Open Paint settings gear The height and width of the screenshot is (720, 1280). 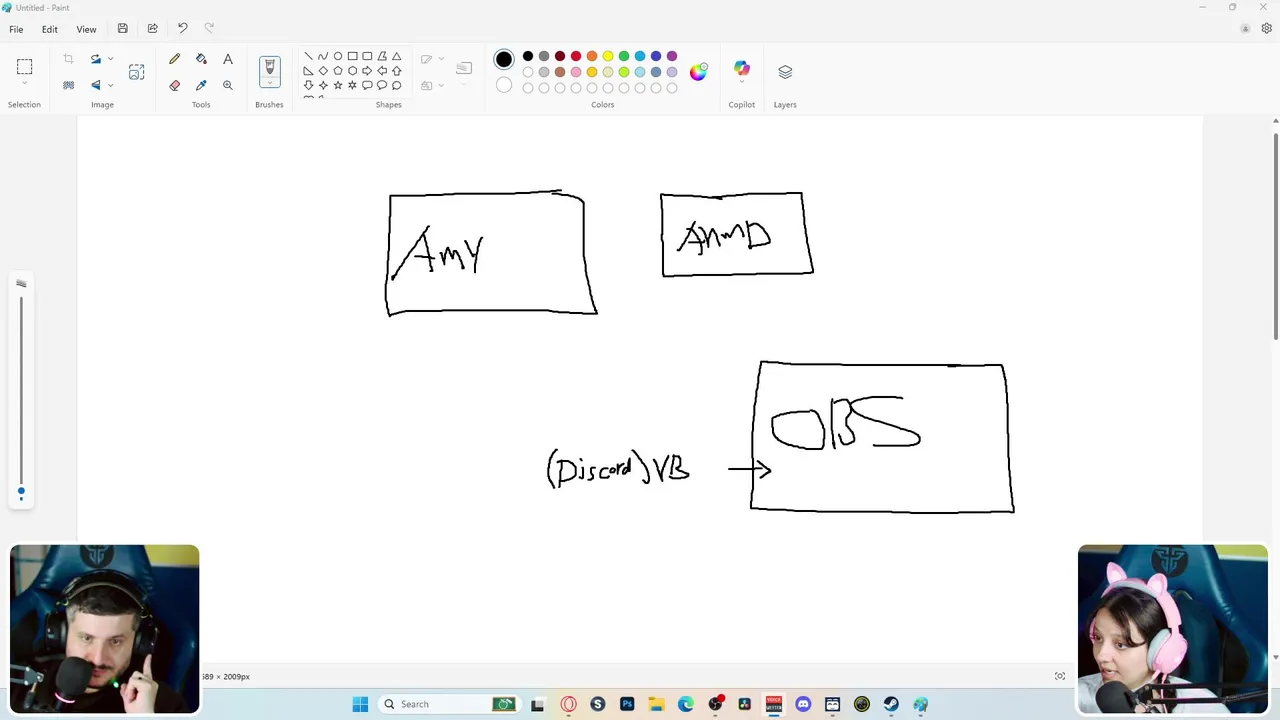tap(1267, 29)
